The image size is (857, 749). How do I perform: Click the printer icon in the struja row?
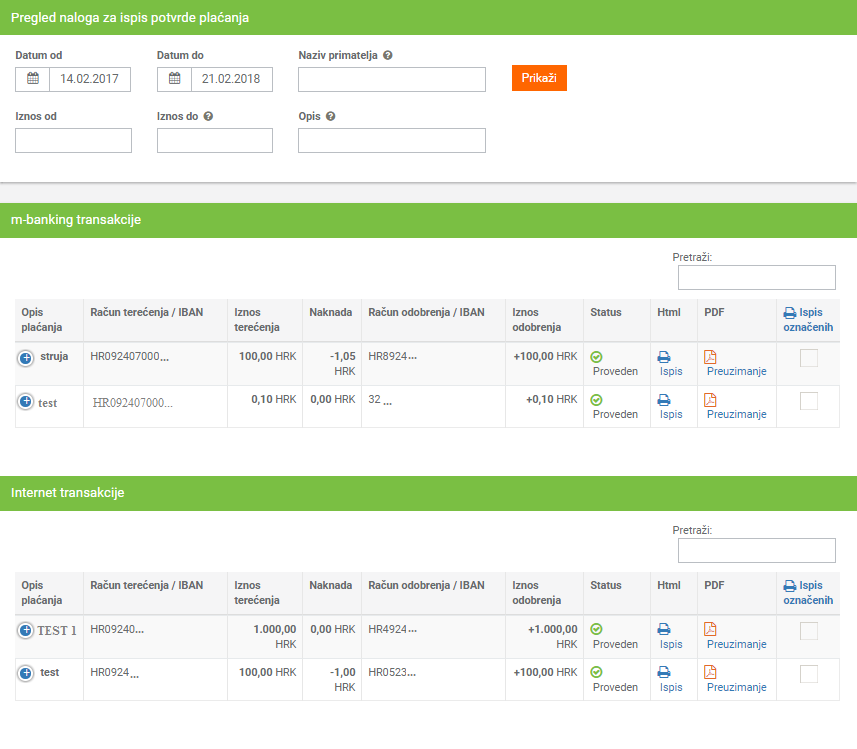pos(664,357)
